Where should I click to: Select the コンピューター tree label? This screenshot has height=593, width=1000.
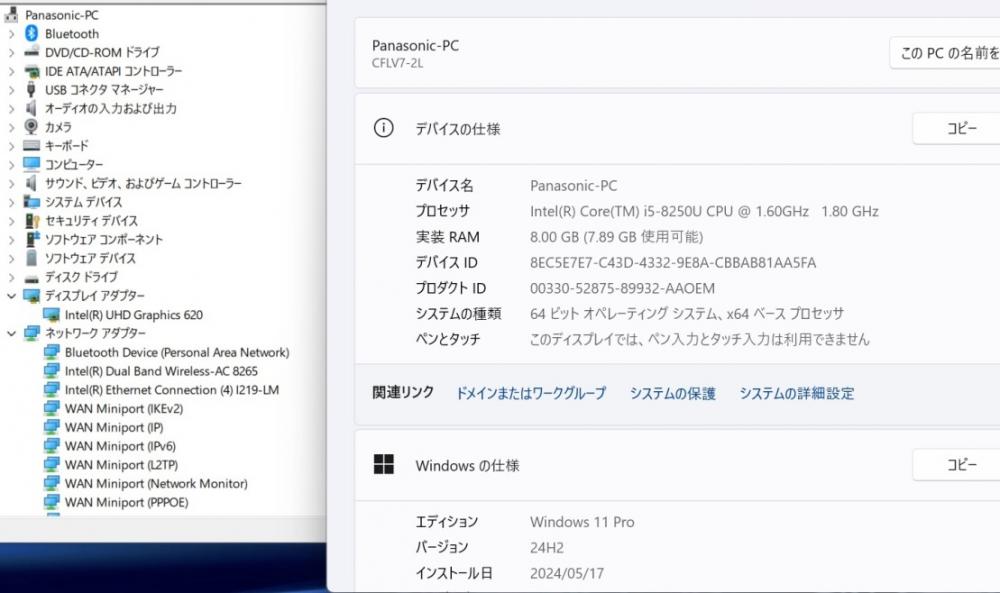(74, 164)
